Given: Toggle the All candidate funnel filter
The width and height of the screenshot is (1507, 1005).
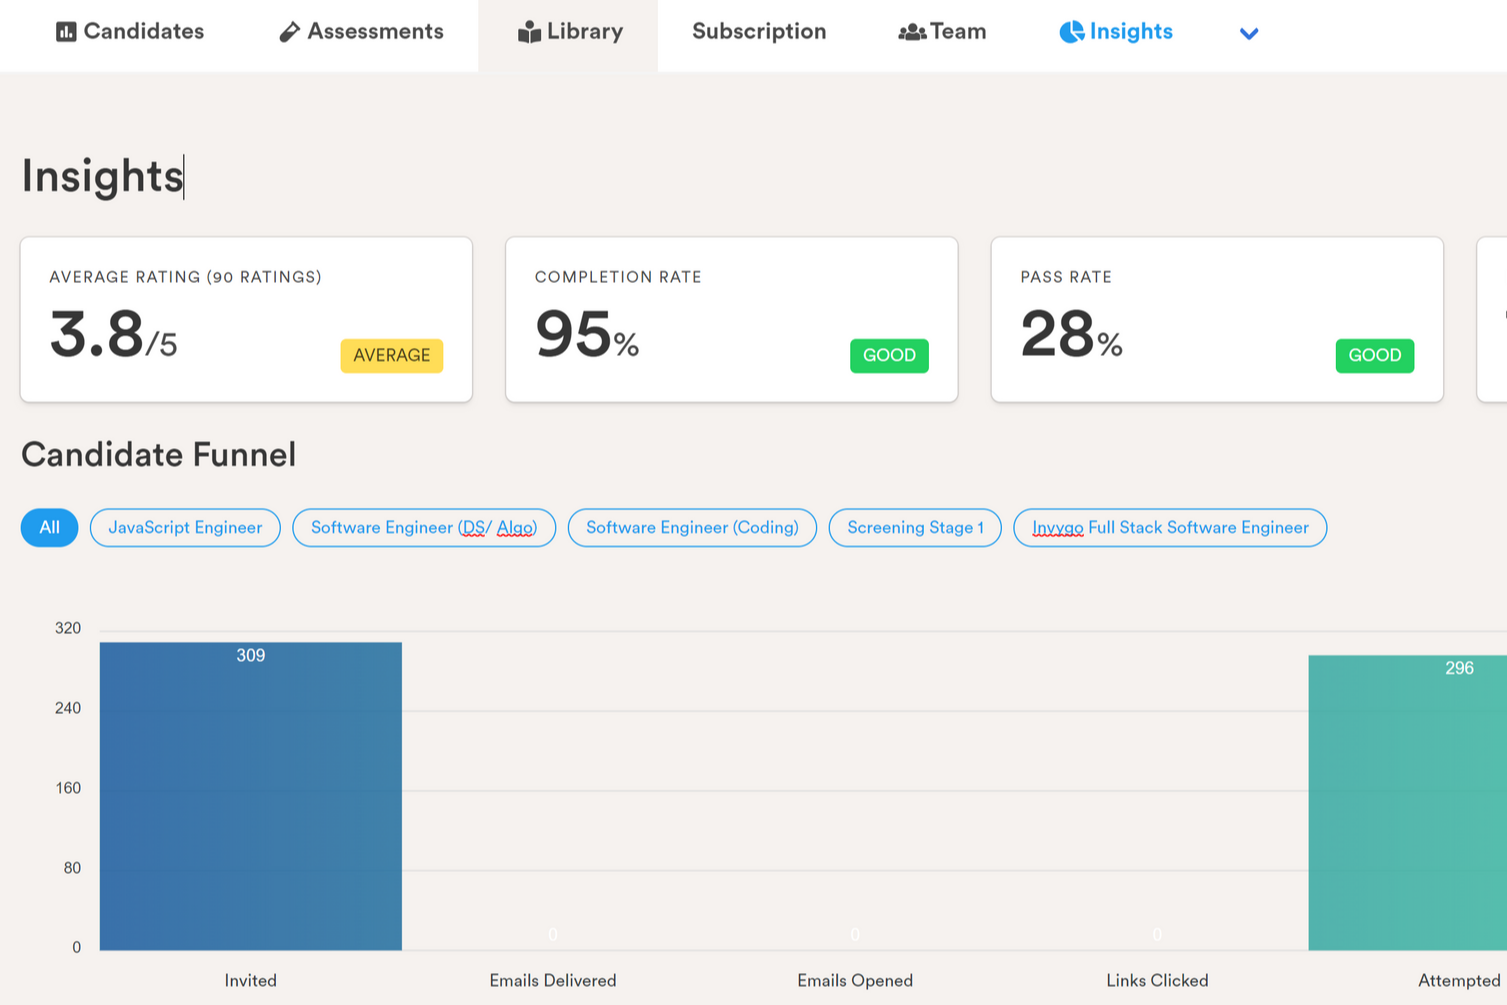Looking at the screenshot, I should [48, 527].
